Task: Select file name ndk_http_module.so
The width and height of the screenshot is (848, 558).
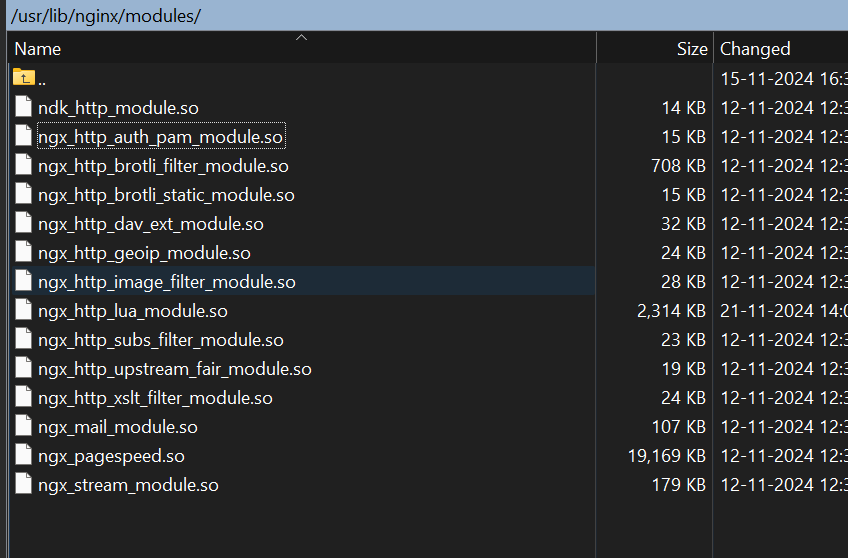Action: (x=118, y=108)
